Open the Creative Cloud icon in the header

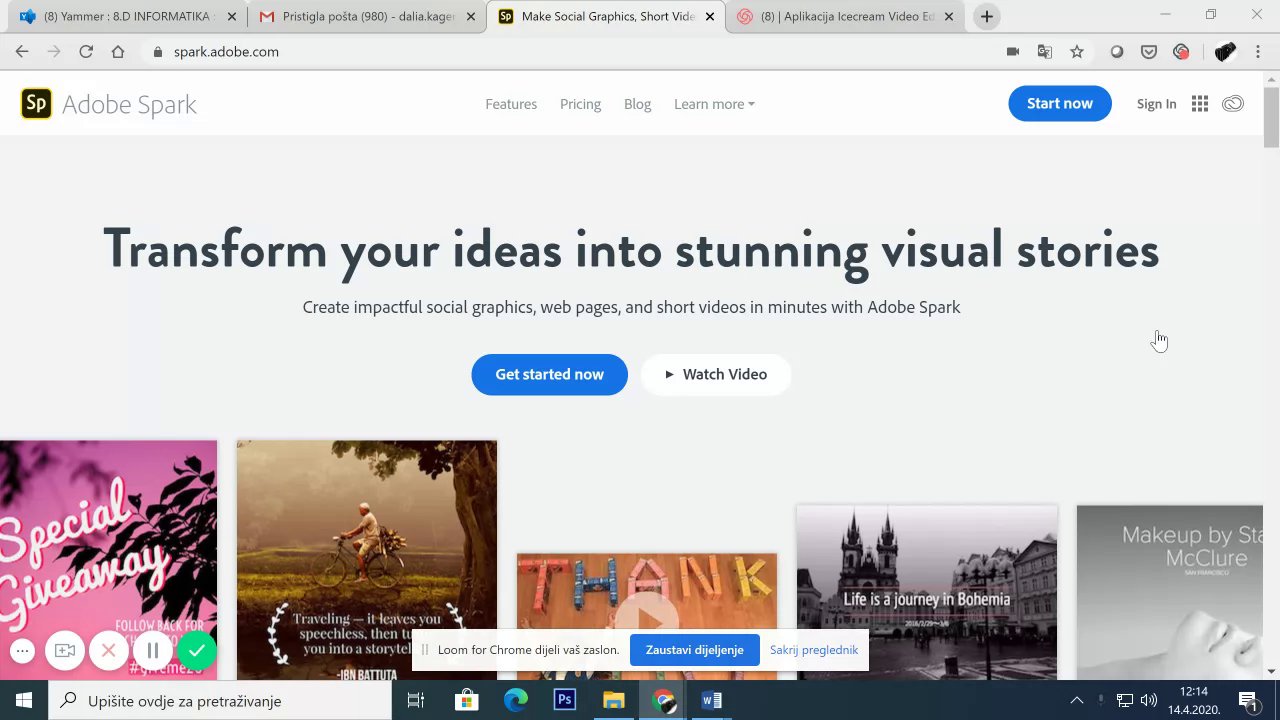1233,104
